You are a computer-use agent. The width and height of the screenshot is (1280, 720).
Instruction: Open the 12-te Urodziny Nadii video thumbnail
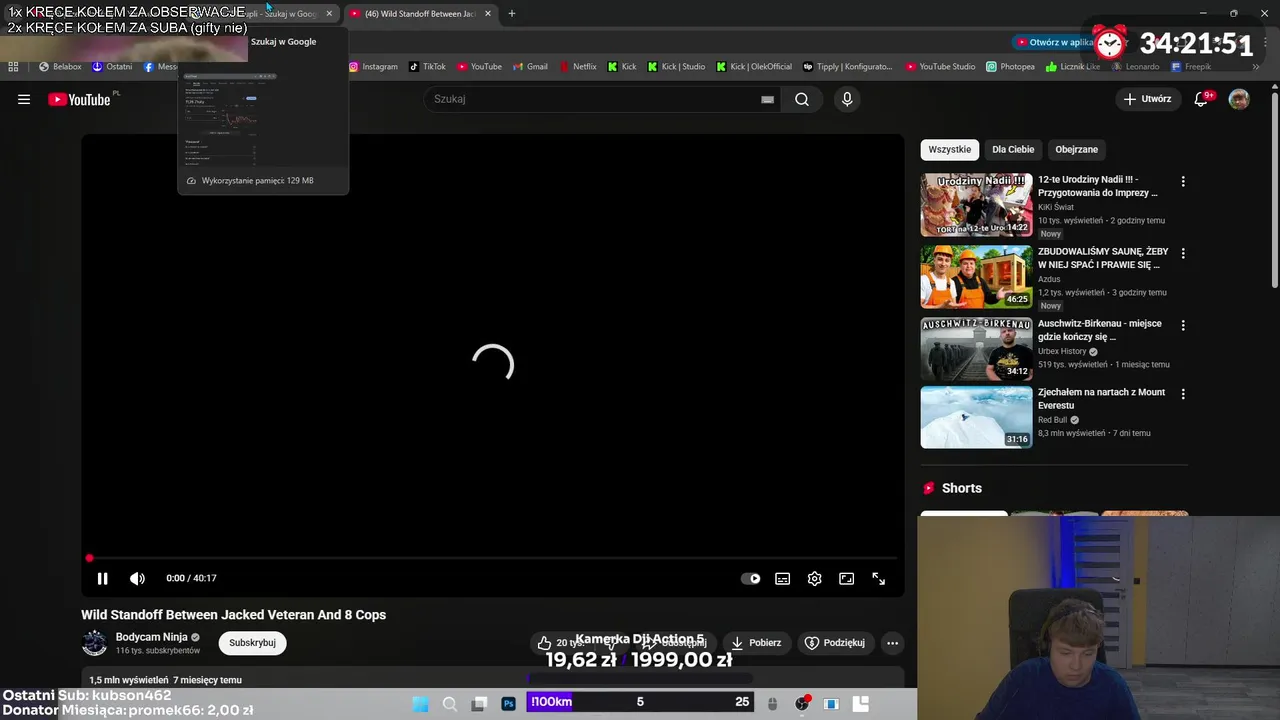tap(976, 205)
